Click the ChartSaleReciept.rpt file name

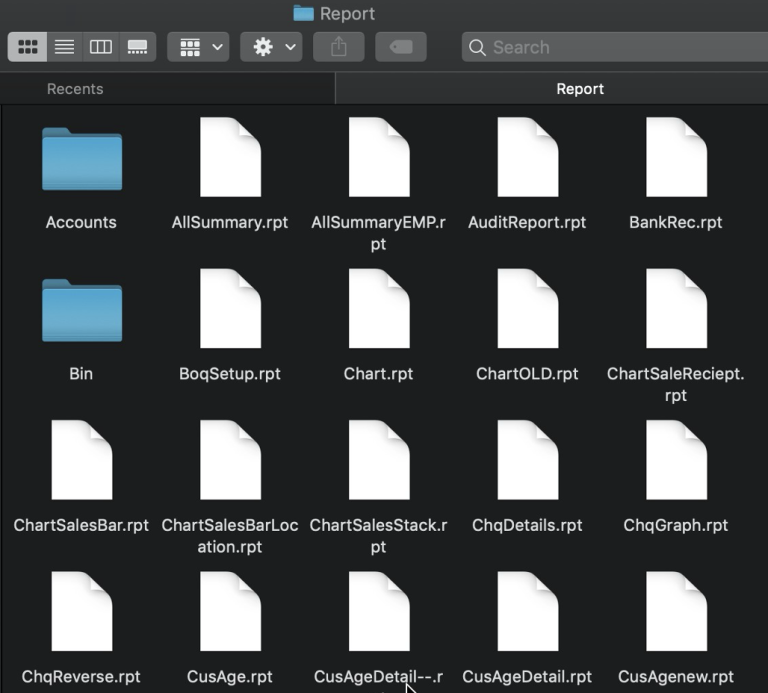[x=675, y=384]
